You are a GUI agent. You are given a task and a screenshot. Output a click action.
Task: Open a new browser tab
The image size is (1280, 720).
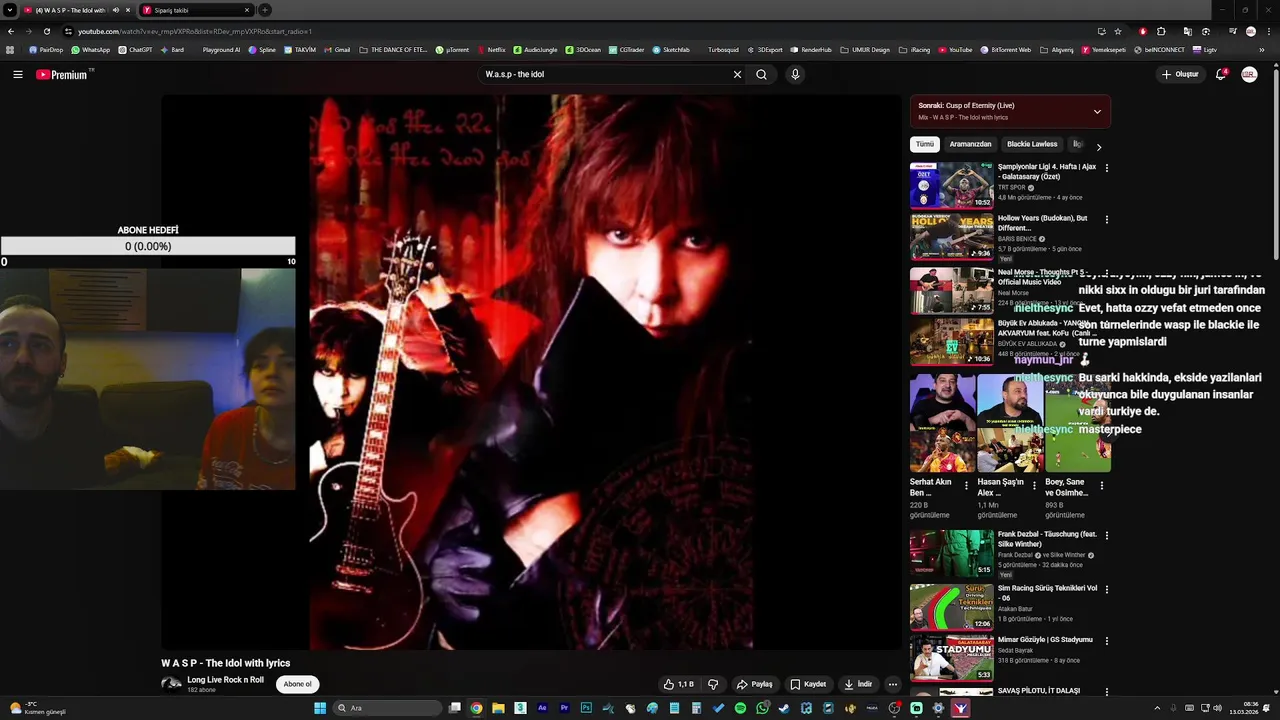(x=265, y=10)
